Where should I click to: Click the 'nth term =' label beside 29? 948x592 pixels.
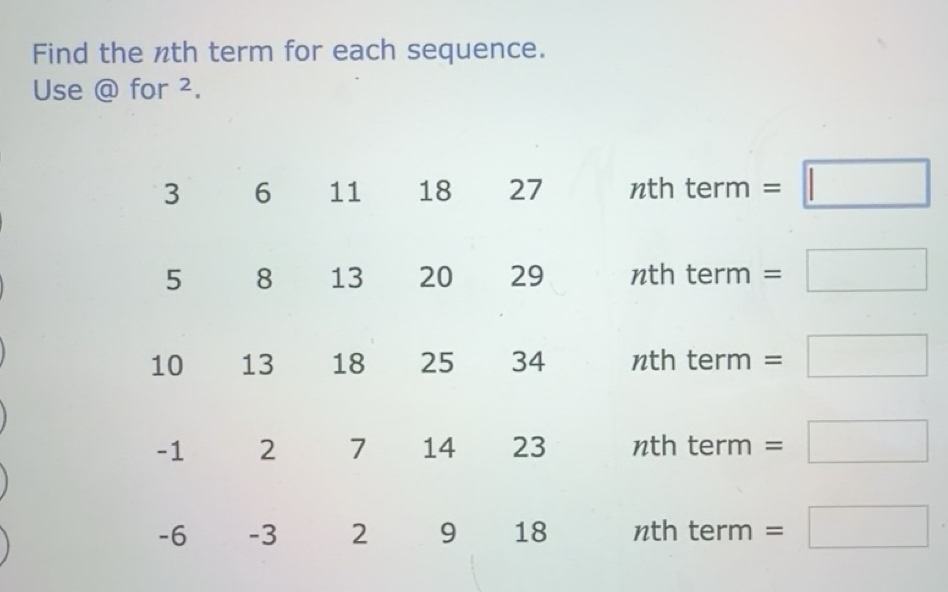[x=704, y=274]
